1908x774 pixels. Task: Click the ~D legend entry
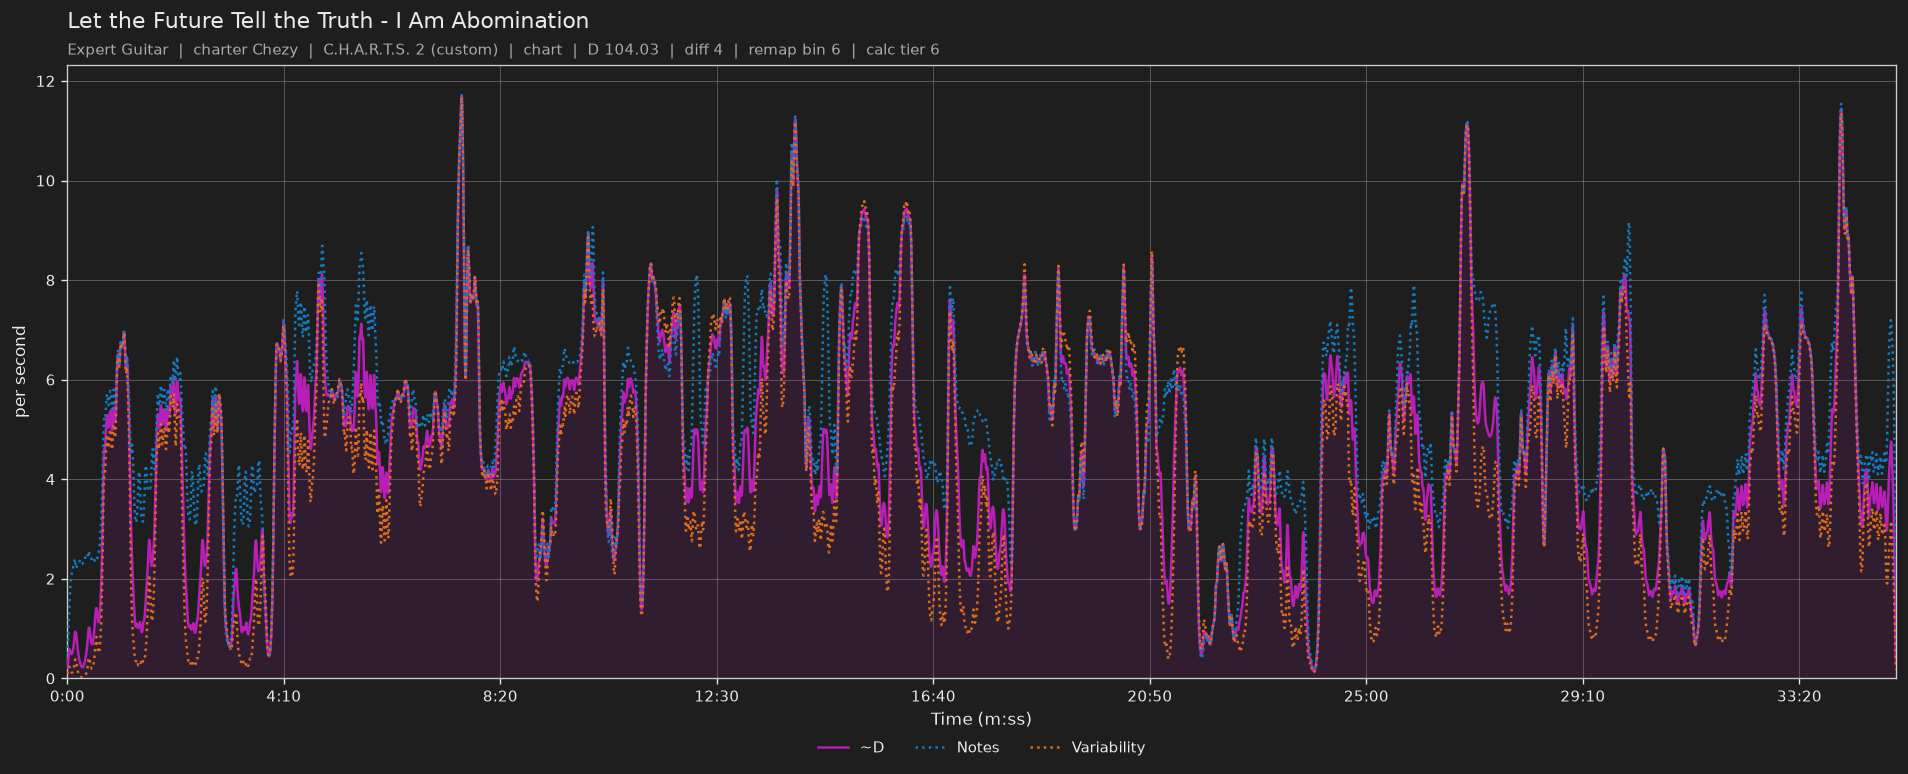click(x=850, y=747)
